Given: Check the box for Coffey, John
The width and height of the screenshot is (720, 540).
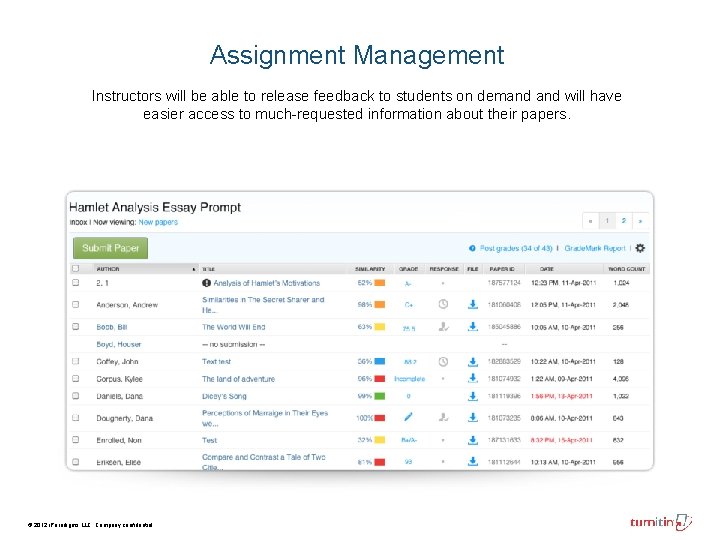Looking at the screenshot, I should 76,361.
